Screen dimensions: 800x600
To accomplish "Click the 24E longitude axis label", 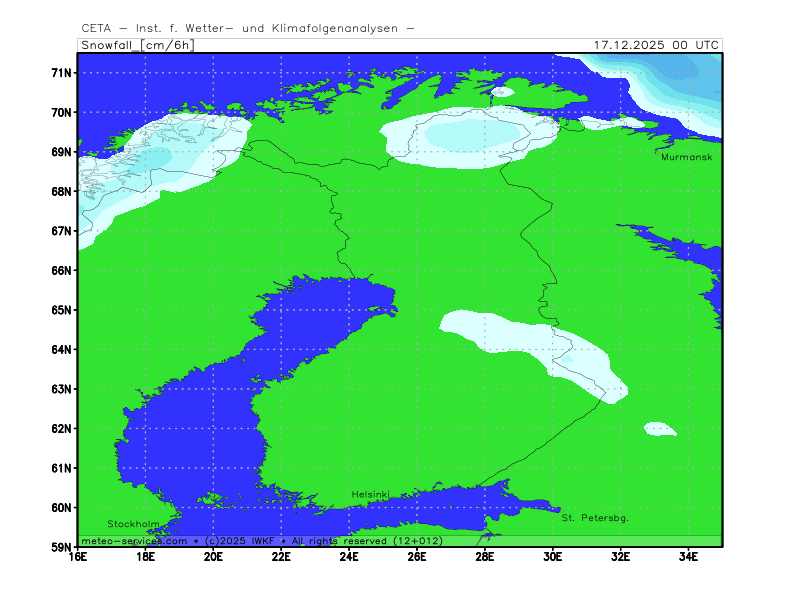I will (349, 557).
